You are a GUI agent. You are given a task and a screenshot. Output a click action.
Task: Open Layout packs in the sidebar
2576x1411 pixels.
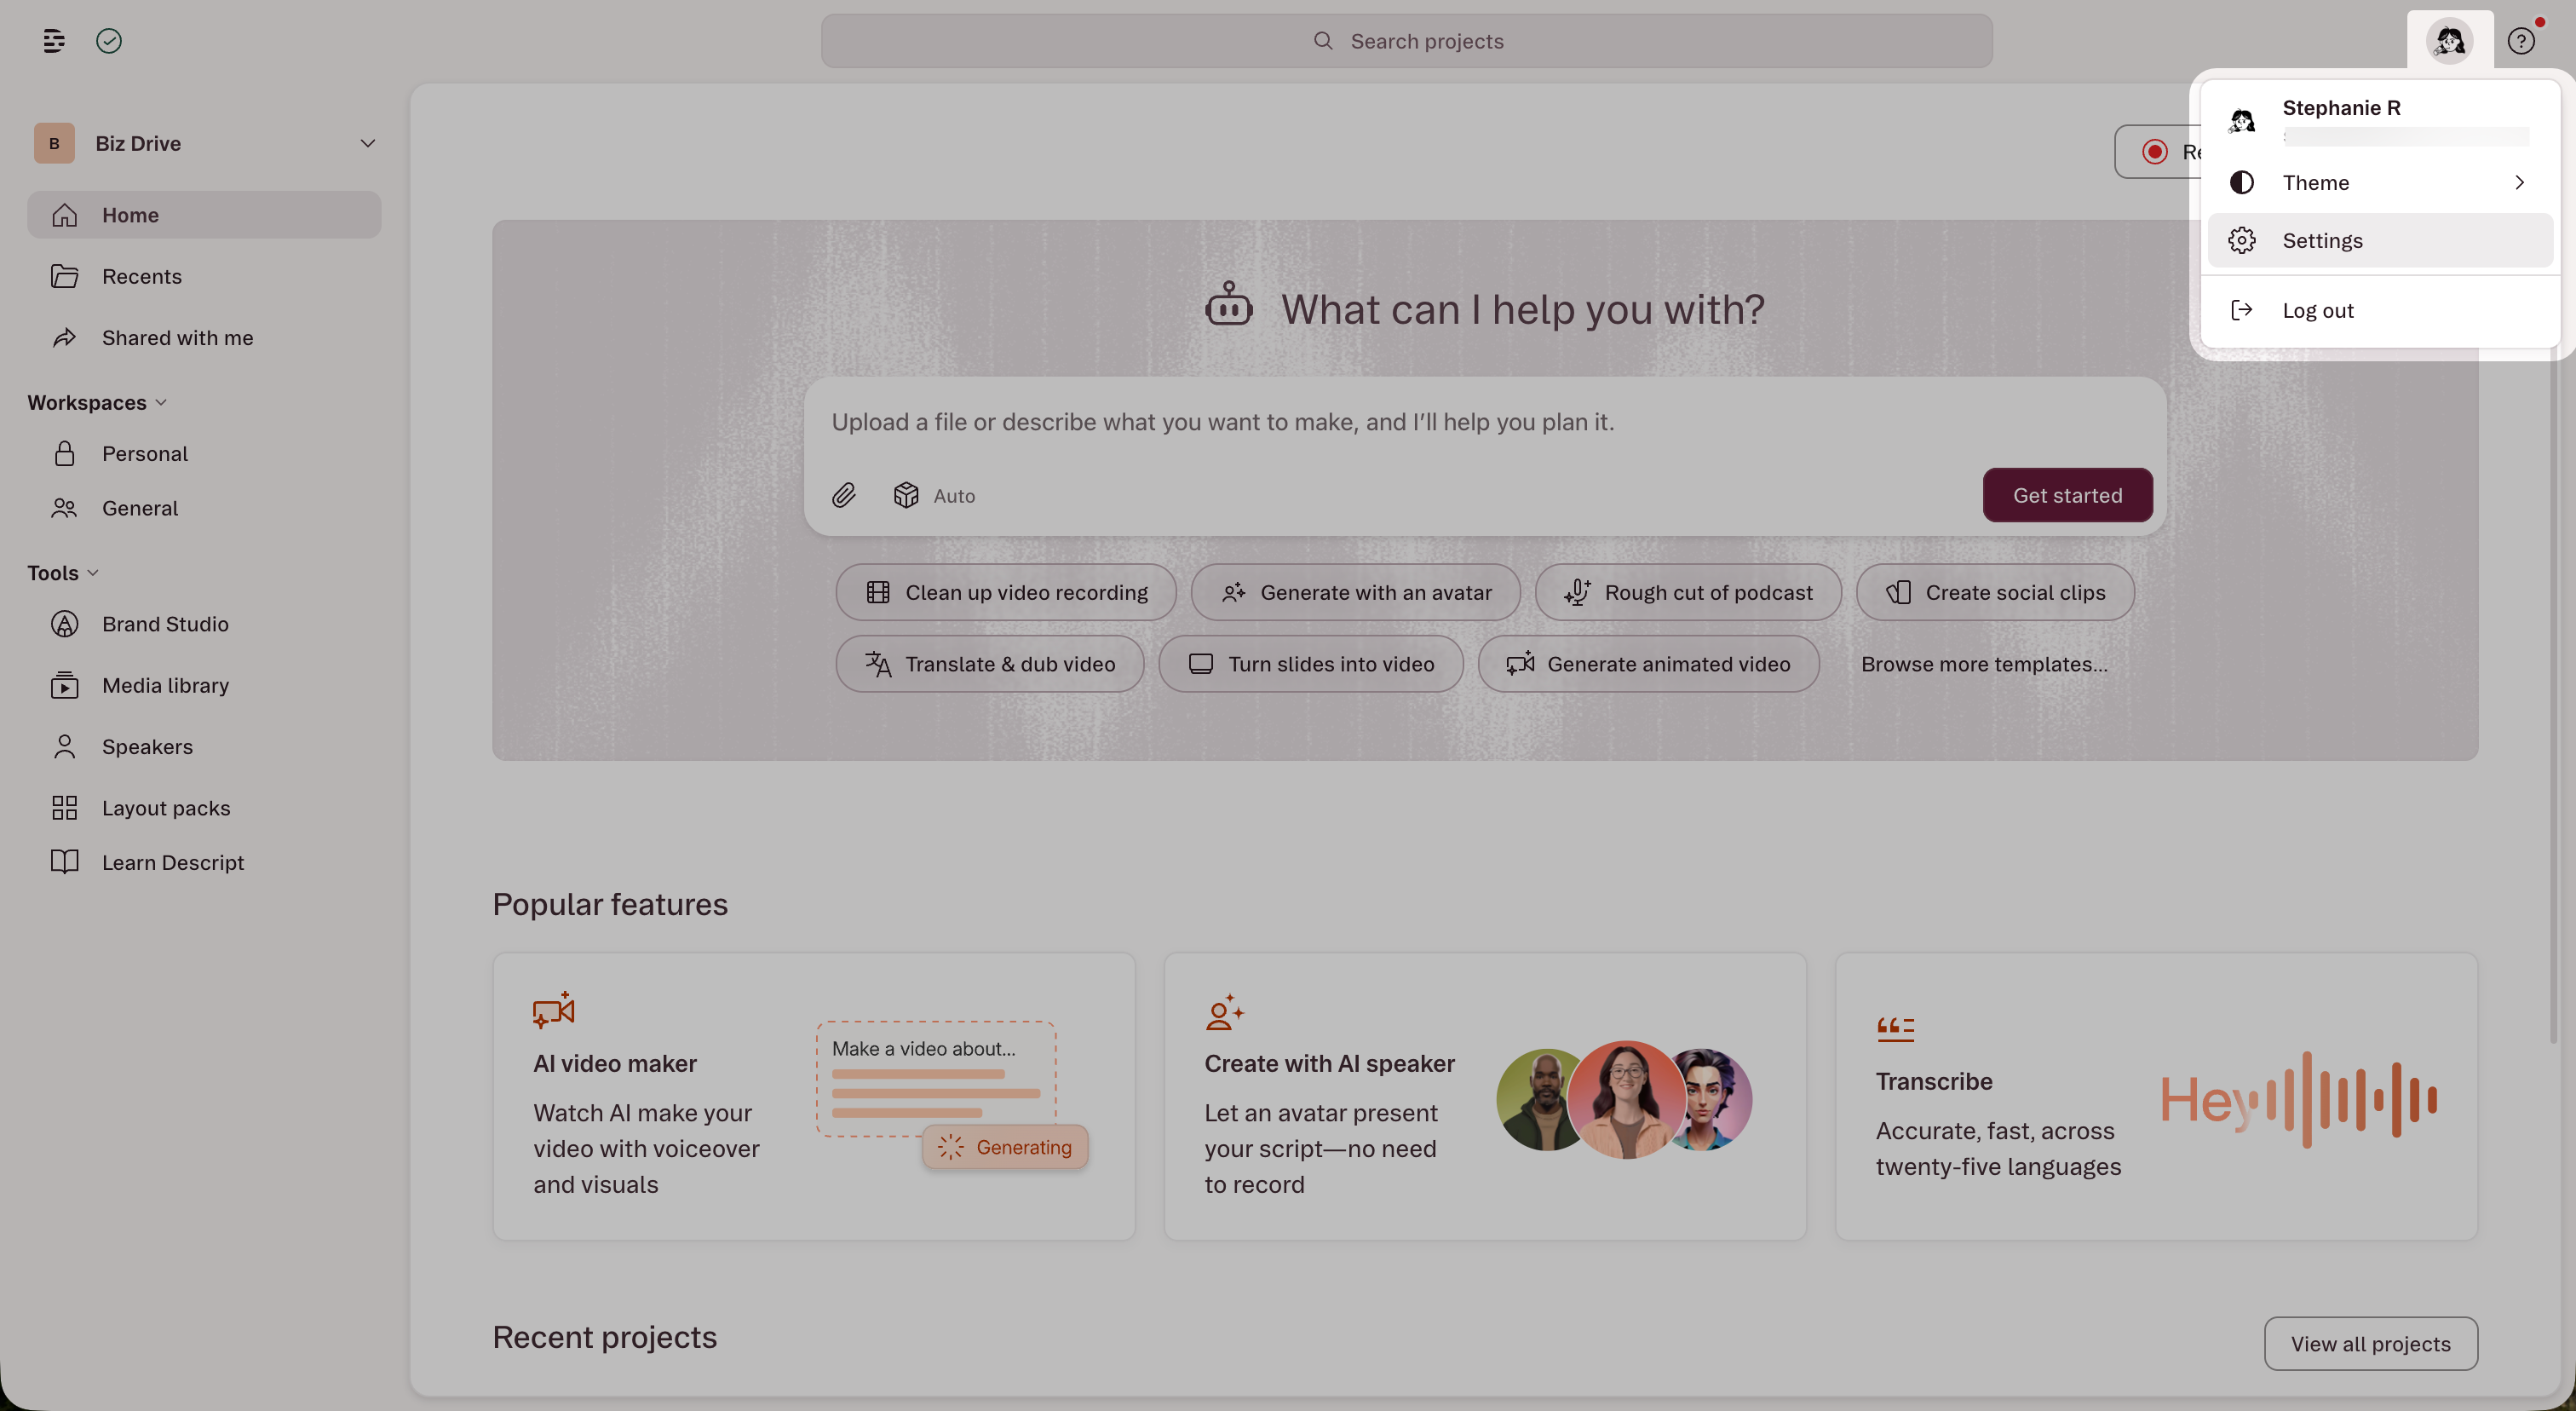(165, 808)
